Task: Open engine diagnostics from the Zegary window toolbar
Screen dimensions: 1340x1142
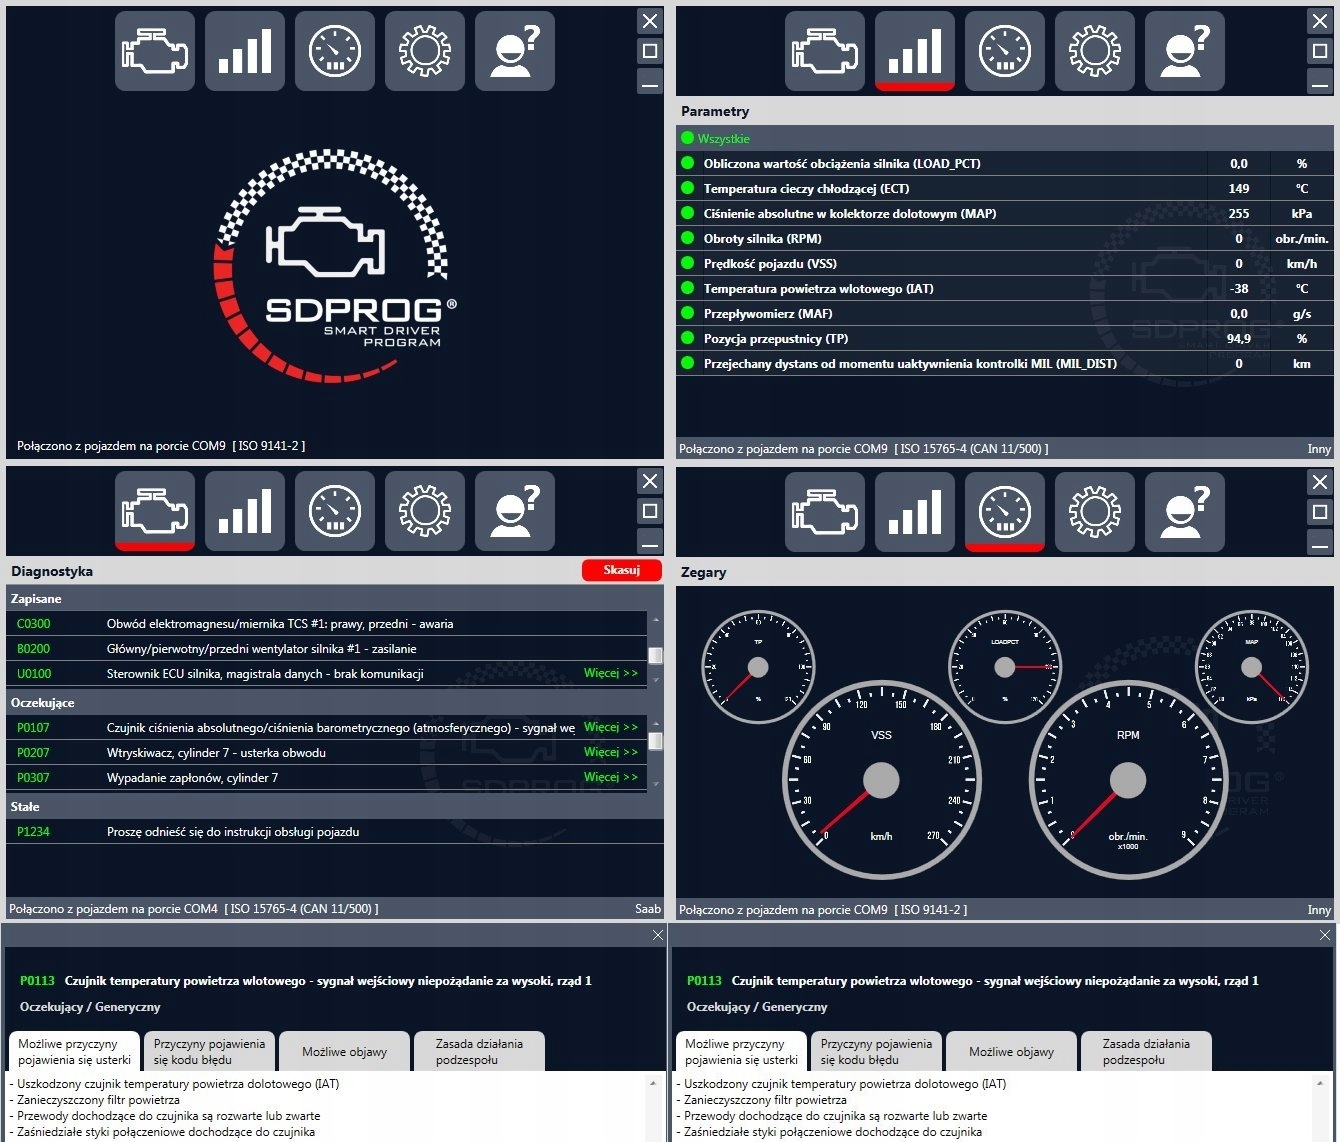Action: [825, 512]
